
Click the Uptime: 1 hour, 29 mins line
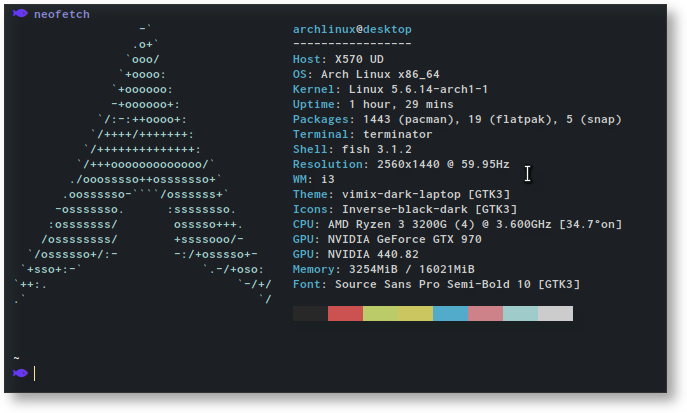pos(373,104)
